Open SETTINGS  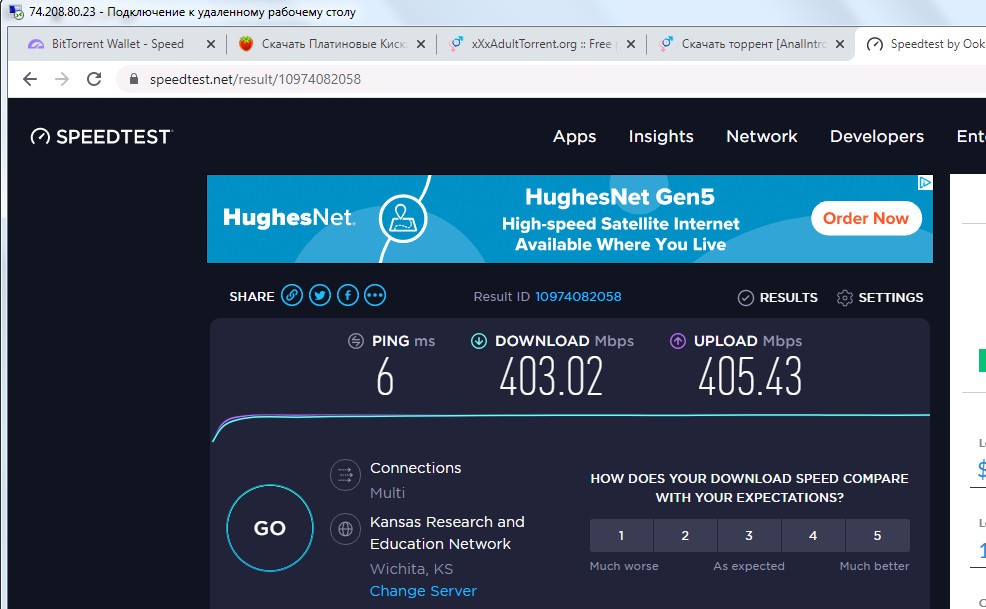coord(890,298)
